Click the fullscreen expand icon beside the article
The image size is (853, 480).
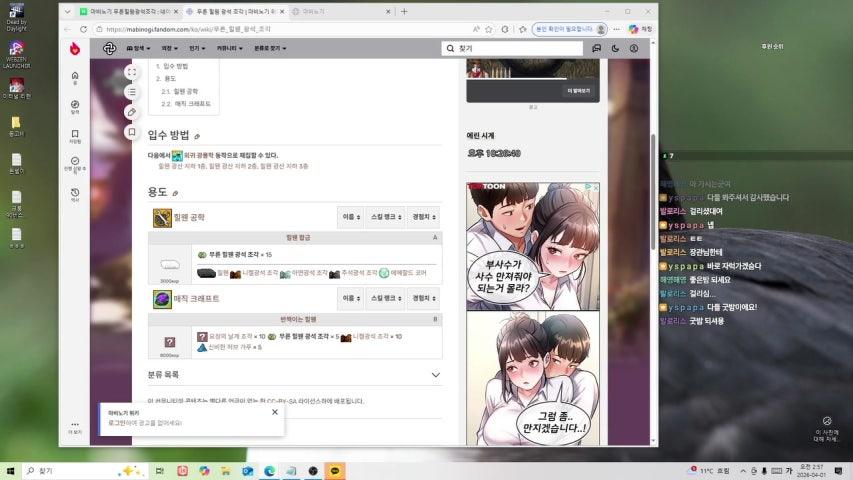tap(132, 72)
